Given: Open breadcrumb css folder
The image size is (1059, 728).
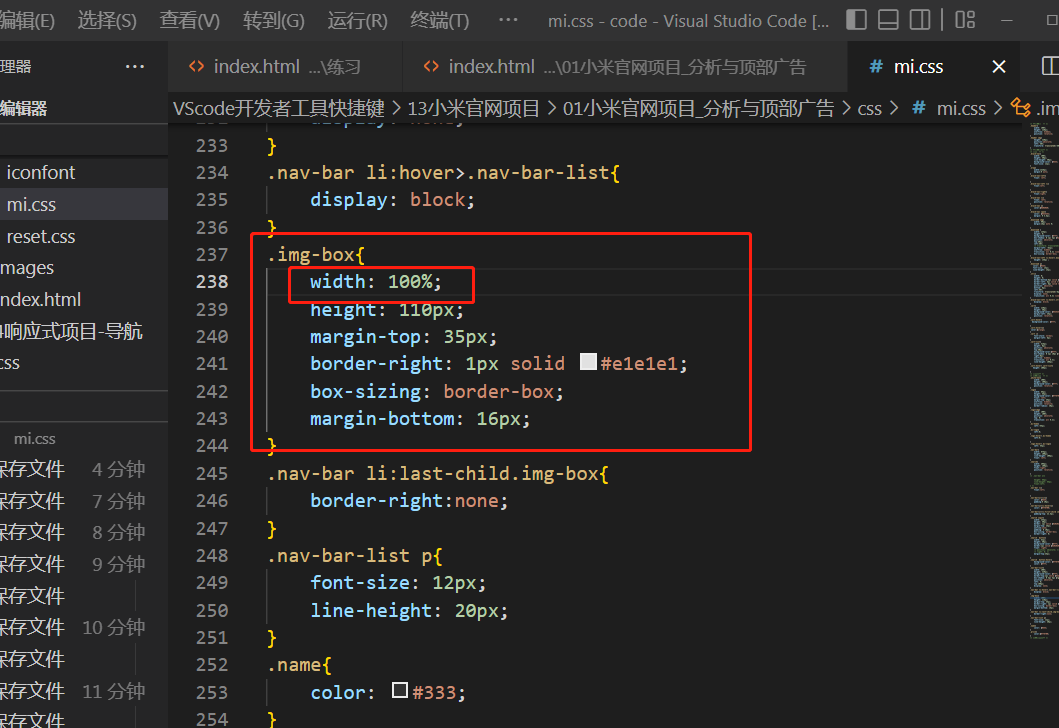Looking at the screenshot, I should [x=869, y=108].
